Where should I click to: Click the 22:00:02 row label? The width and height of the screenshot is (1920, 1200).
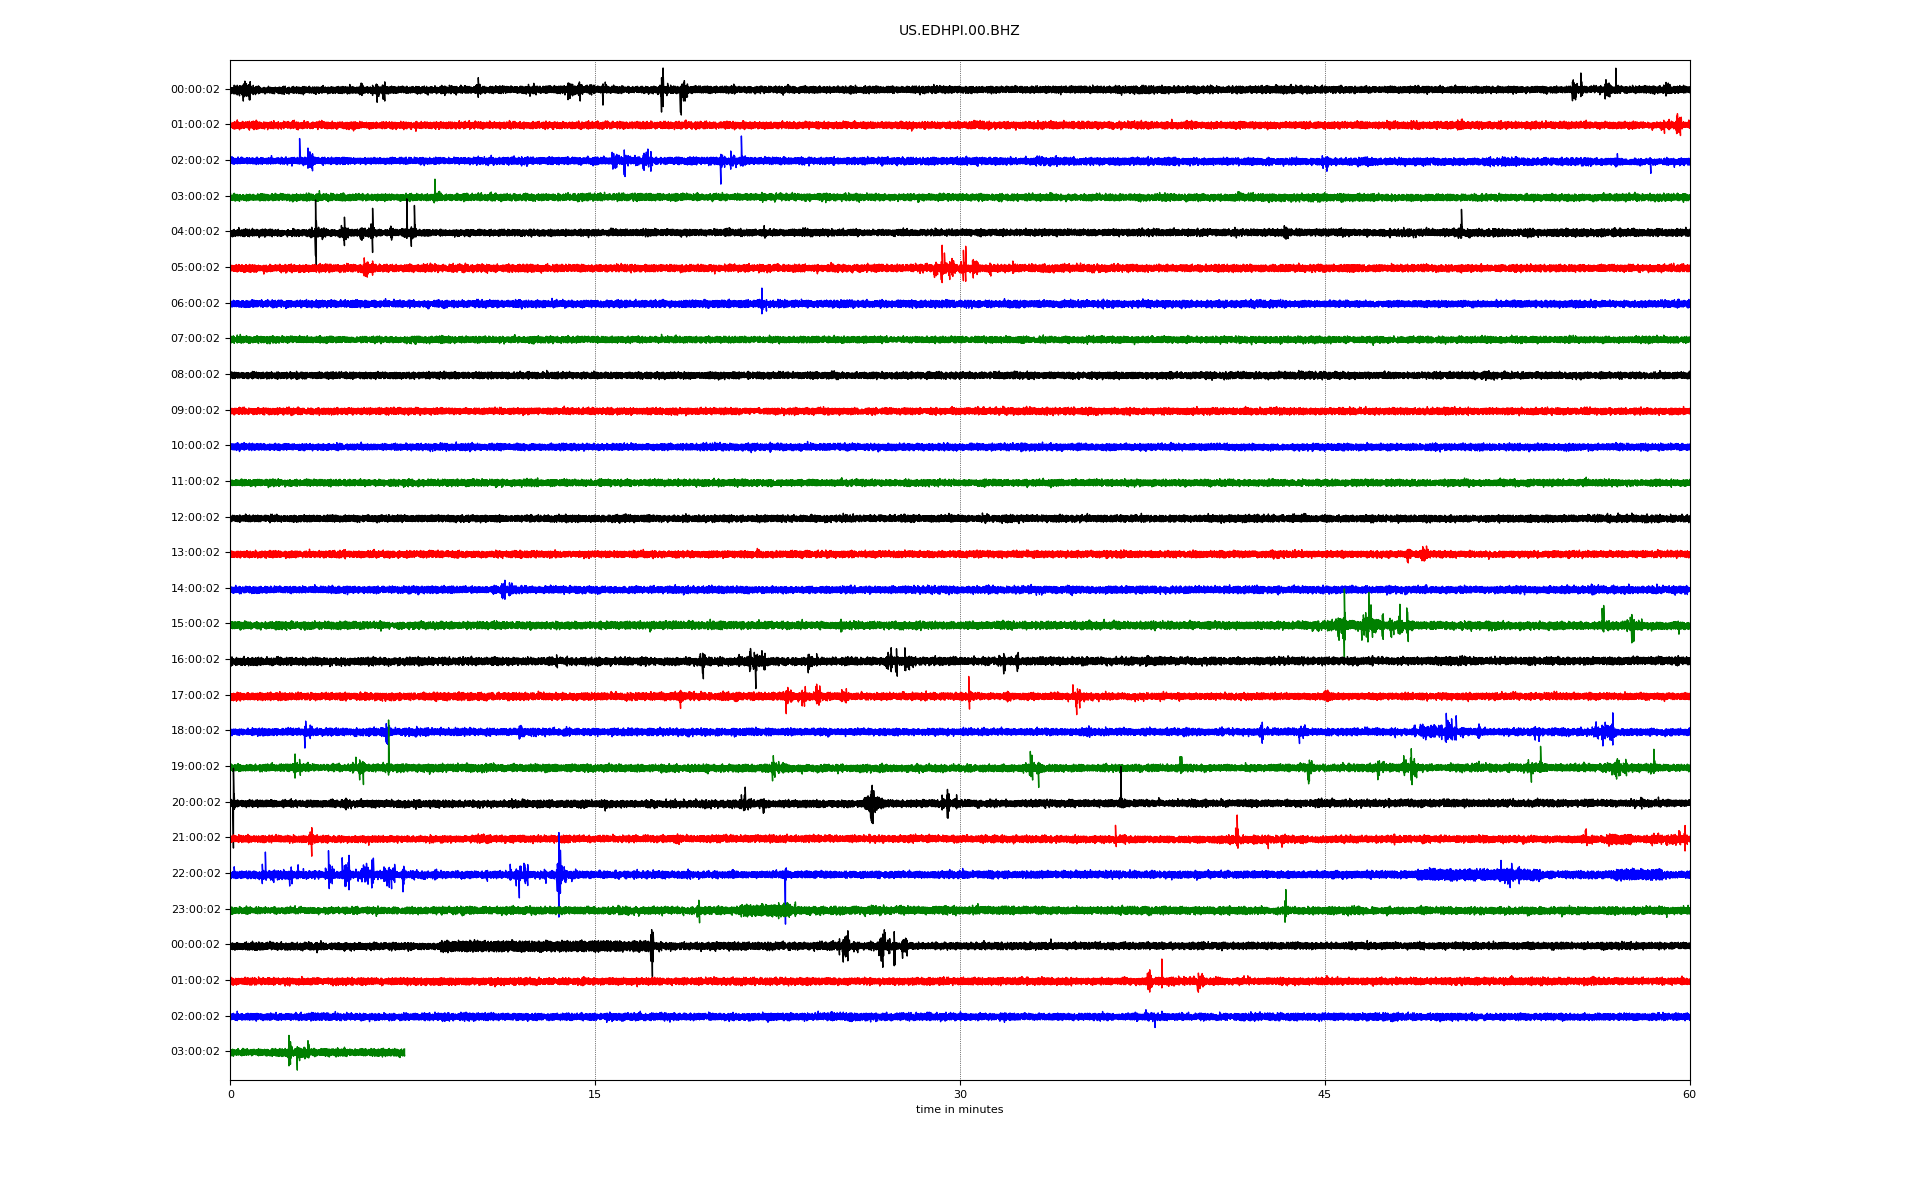point(195,874)
